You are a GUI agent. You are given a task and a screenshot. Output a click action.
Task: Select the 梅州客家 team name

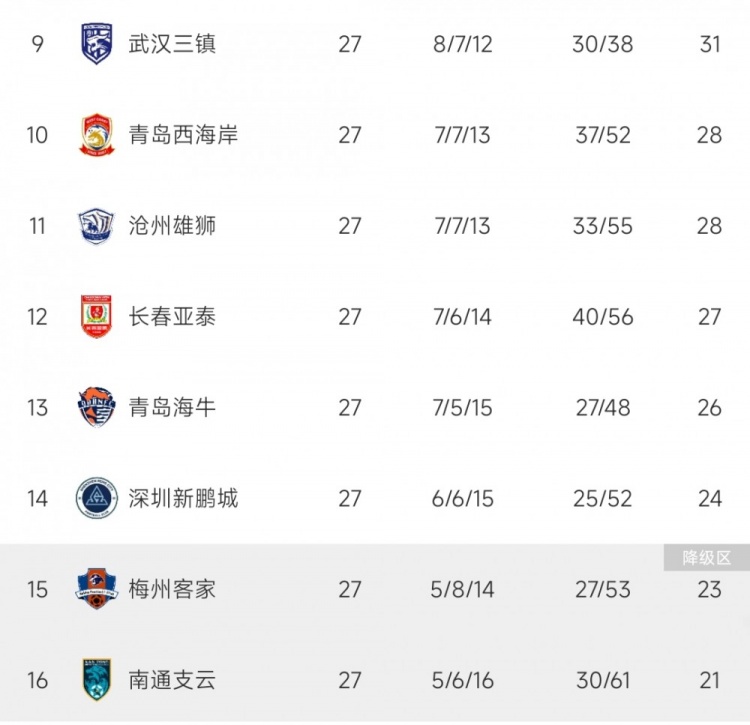(172, 589)
